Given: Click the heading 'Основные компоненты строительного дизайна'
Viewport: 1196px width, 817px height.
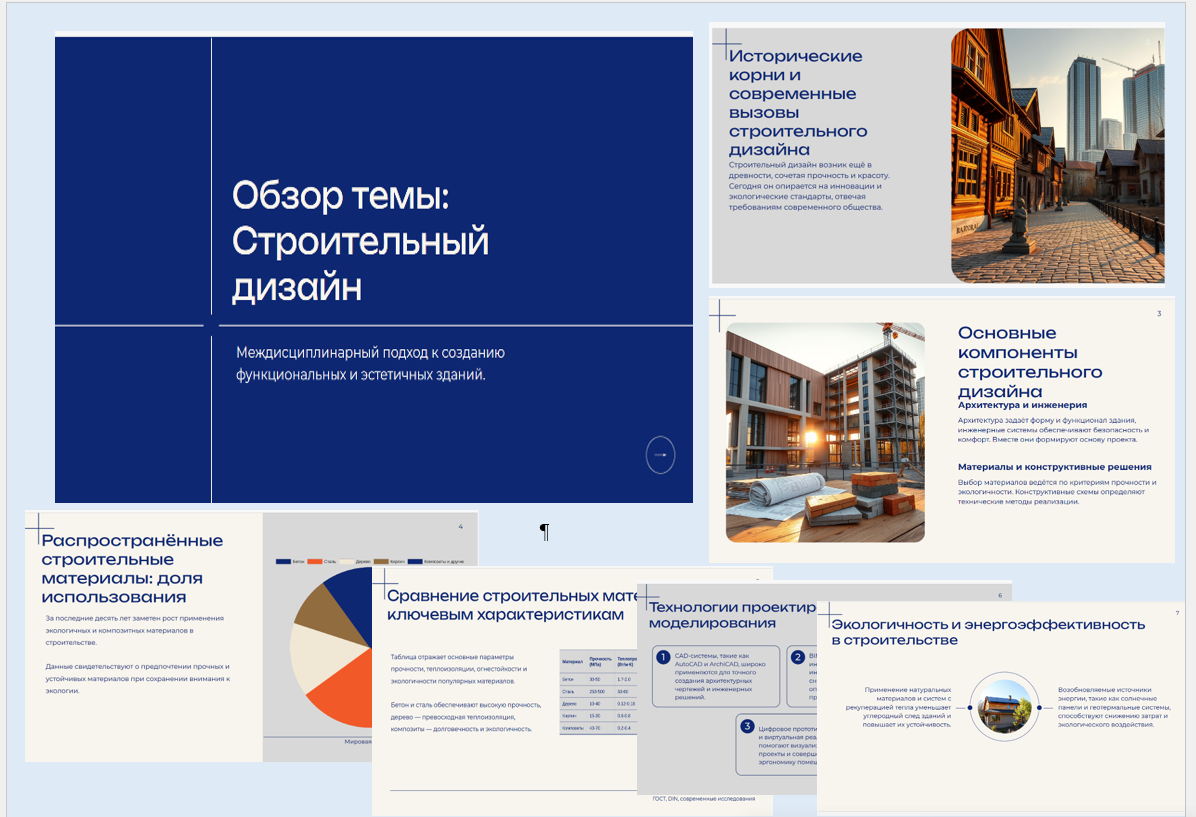Looking at the screenshot, I should click(1030, 362).
